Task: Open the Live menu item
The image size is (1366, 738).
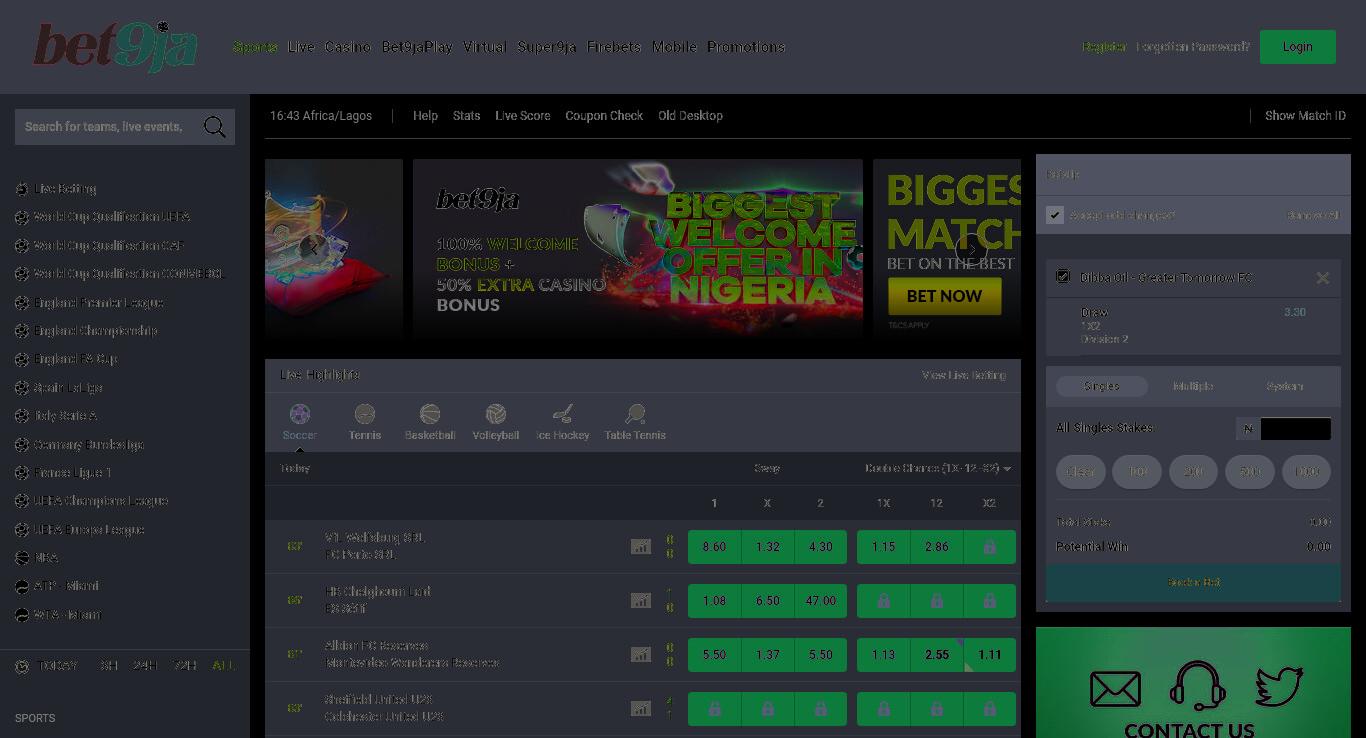Action: pos(301,47)
